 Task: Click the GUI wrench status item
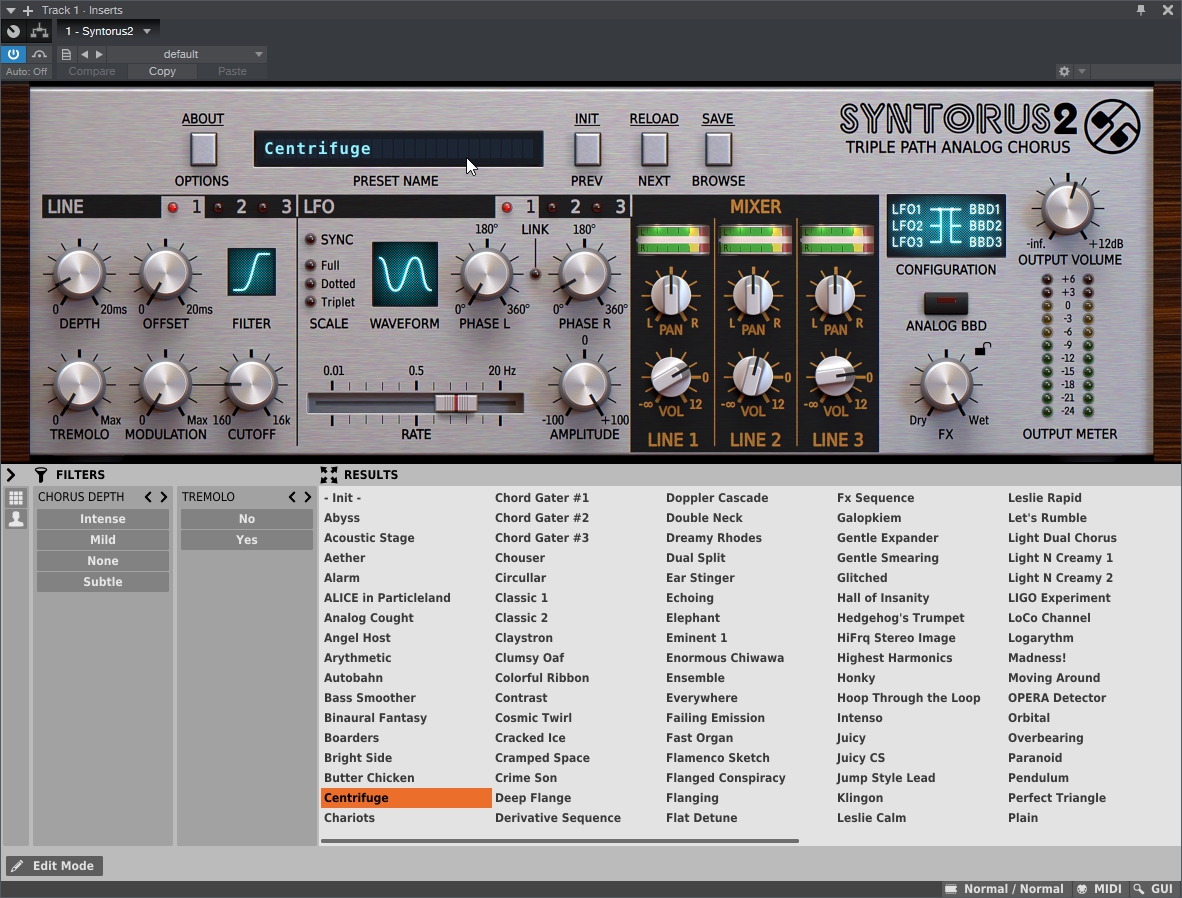[x=1153, y=889]
